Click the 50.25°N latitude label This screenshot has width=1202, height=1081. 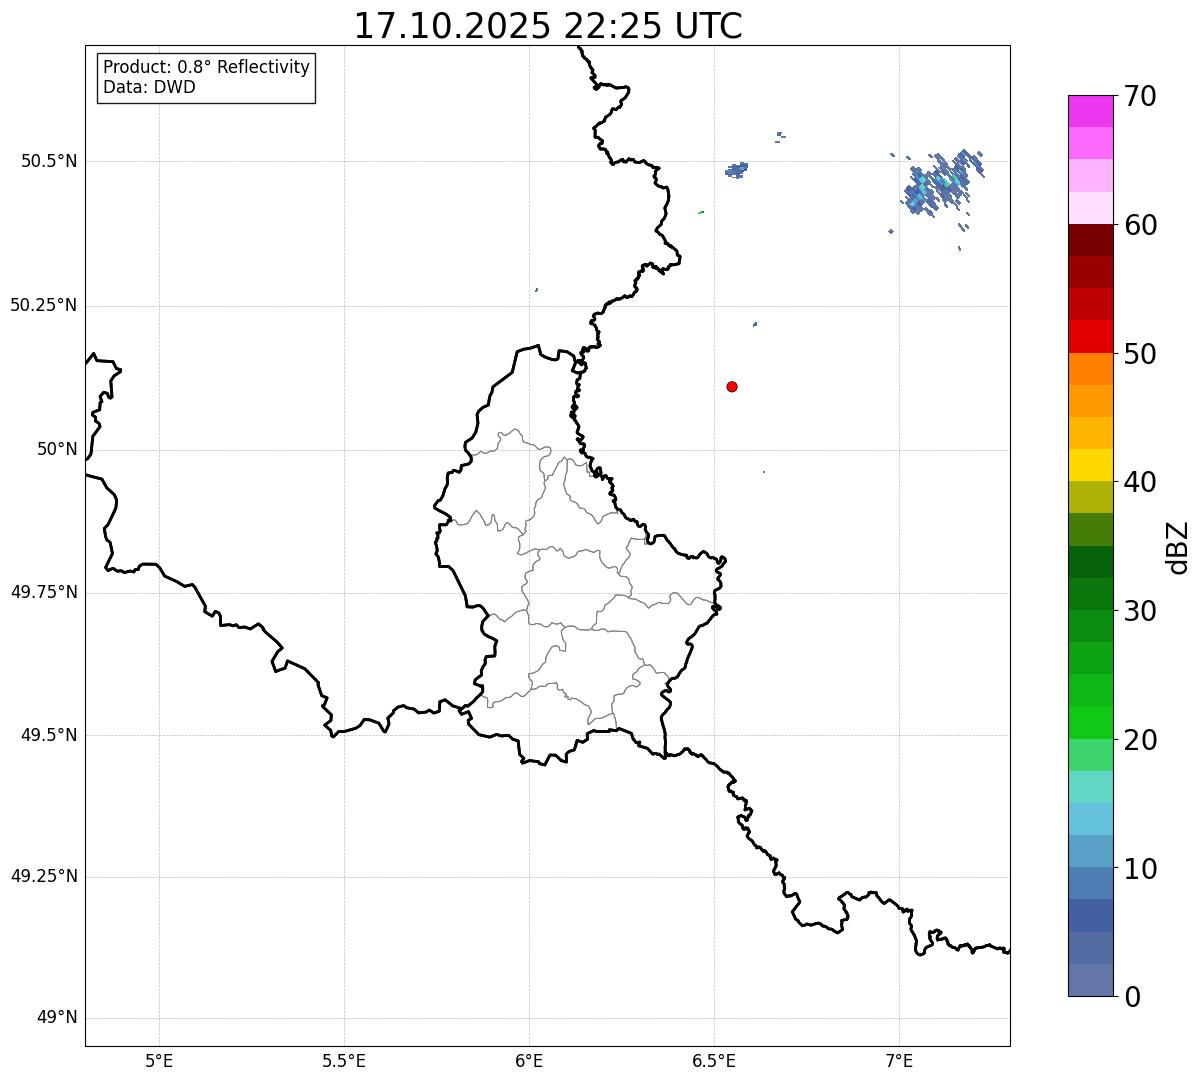pyautogui.click(x=44, y=306)
